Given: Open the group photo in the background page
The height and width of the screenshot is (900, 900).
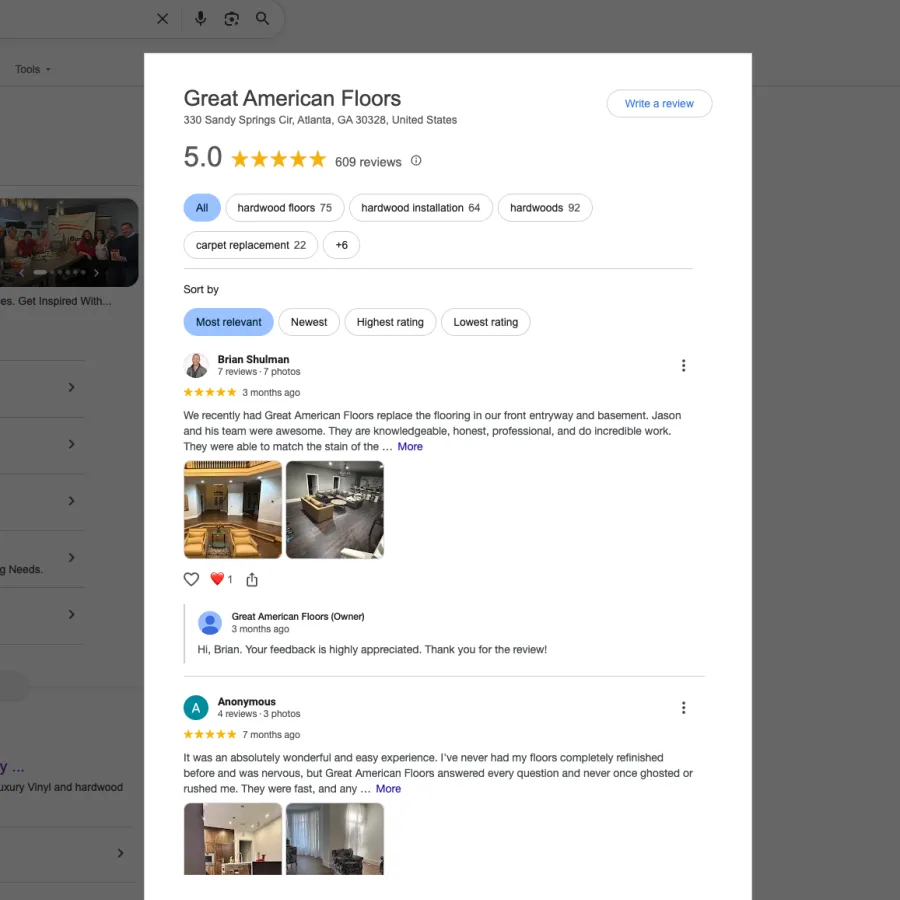Looking at the screenshot, I should pyautogui.click(x=69, y=242).
